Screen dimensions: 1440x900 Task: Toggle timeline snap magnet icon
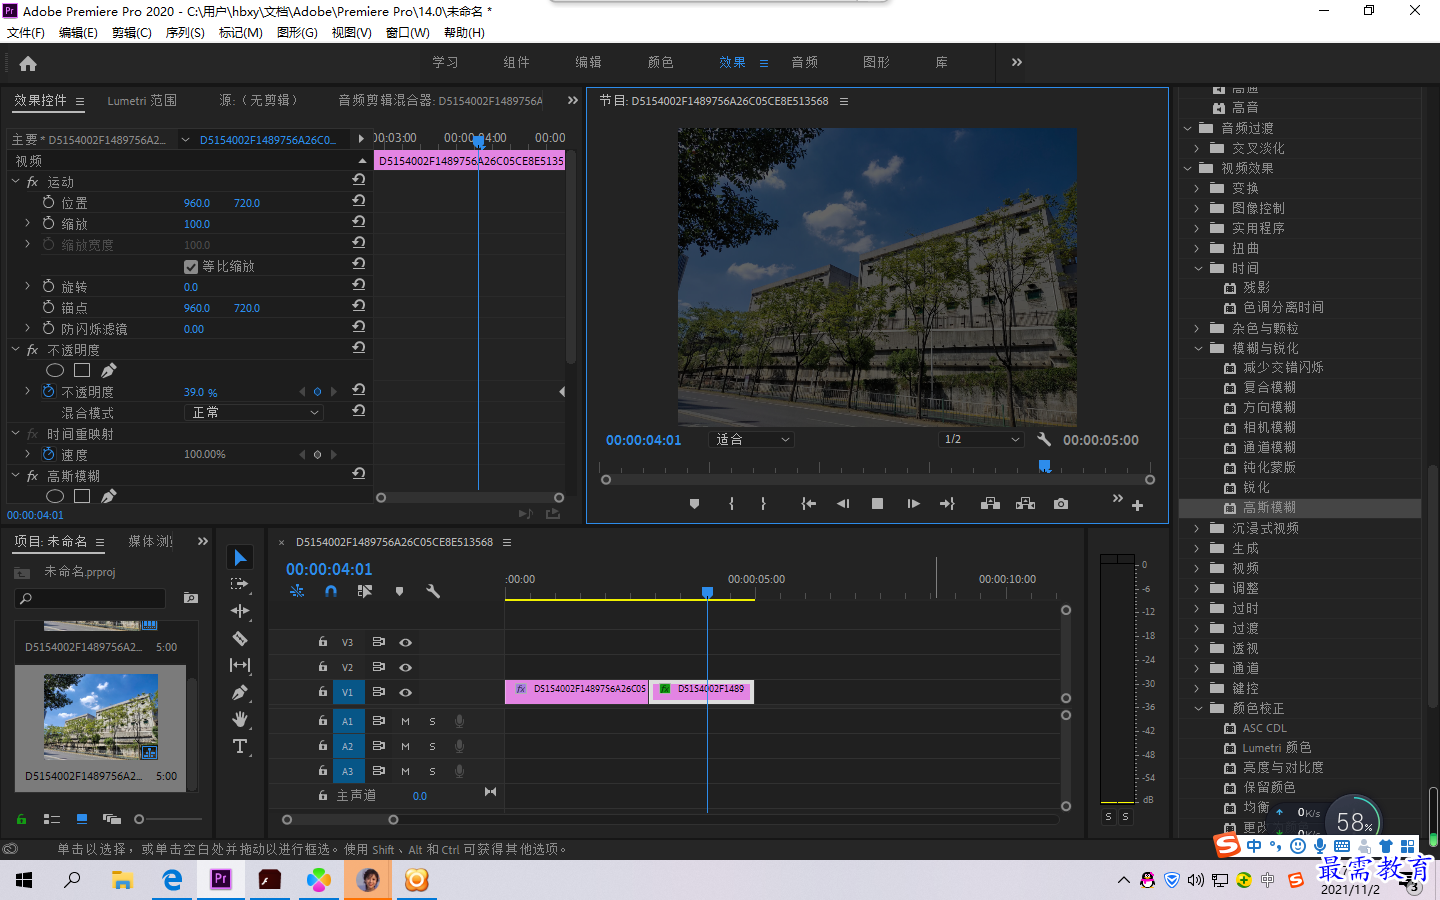point(331,592)
